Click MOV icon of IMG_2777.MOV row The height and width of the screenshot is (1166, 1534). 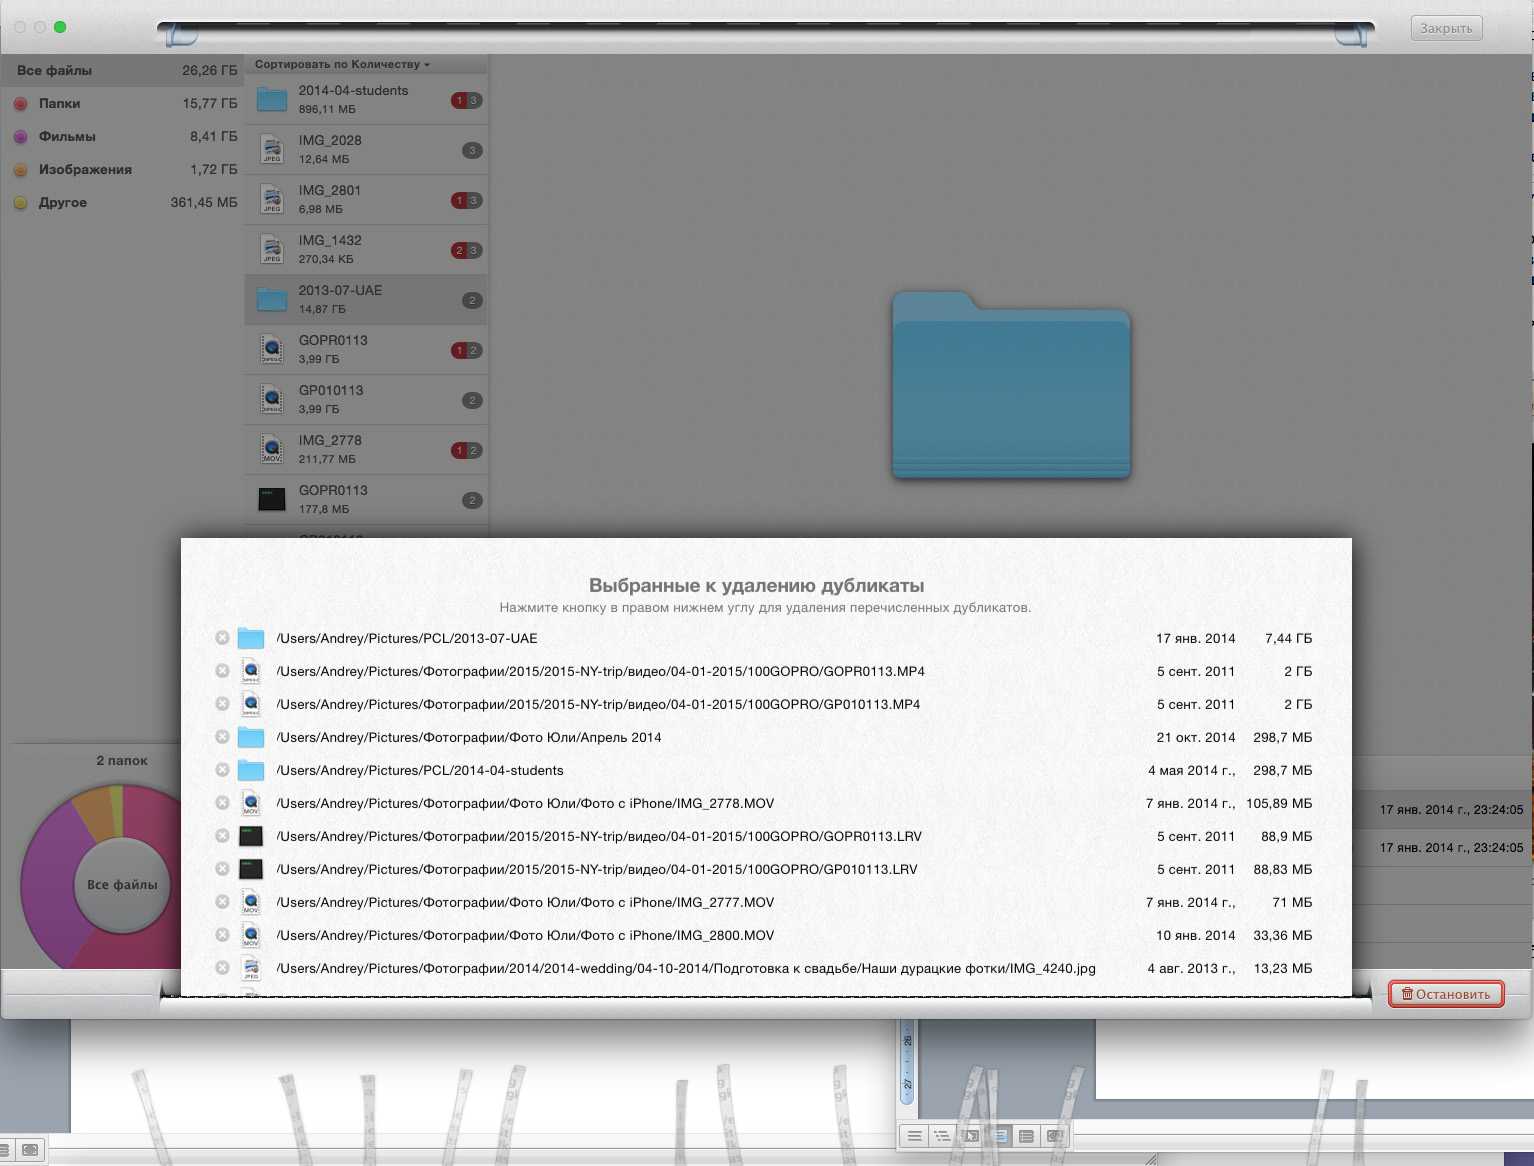tap(251, 902)
